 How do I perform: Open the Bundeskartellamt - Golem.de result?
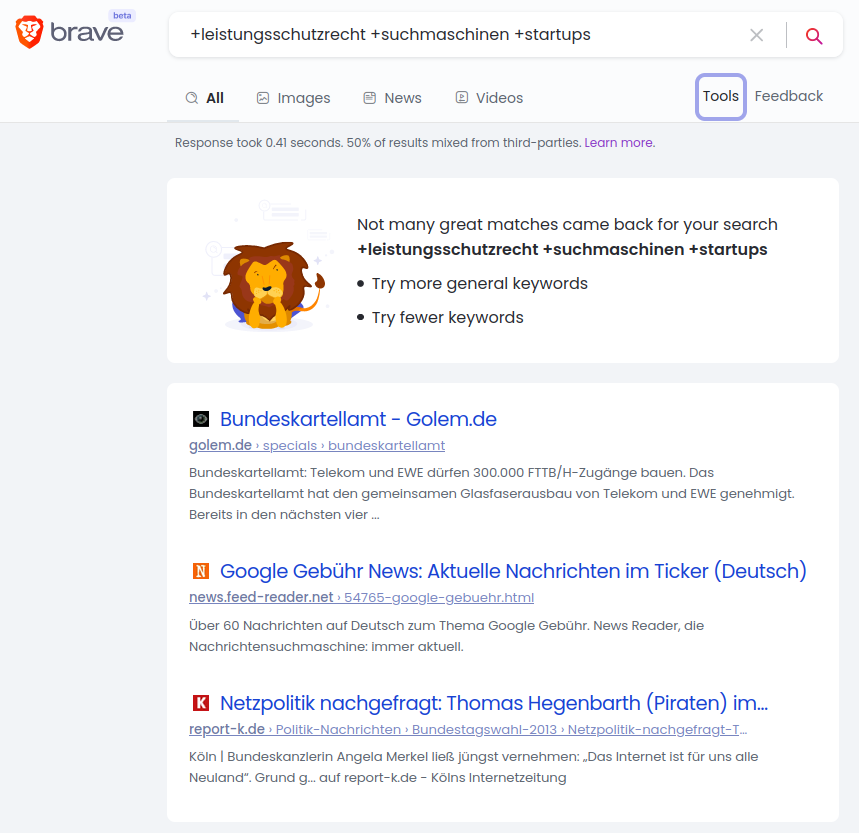tap(358, 419)
